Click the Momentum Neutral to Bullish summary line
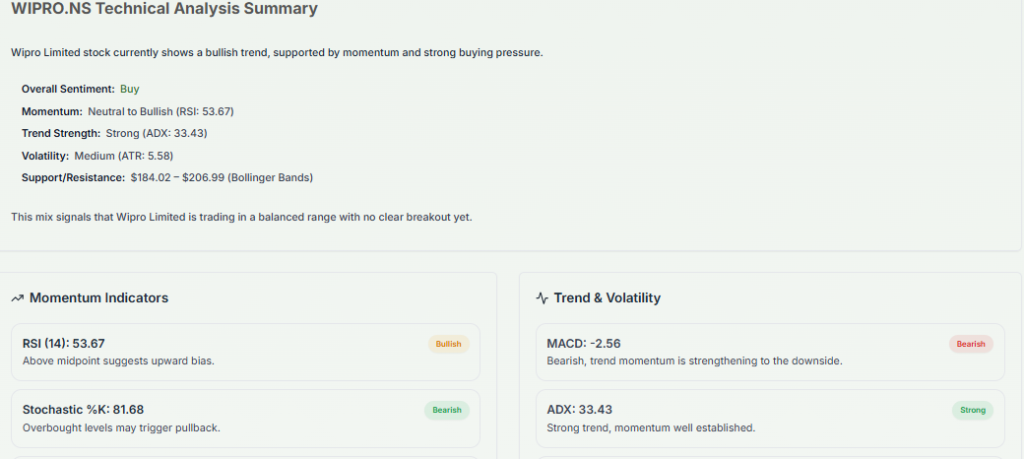Screen dimensions: 1024x459 coord(127,111)
